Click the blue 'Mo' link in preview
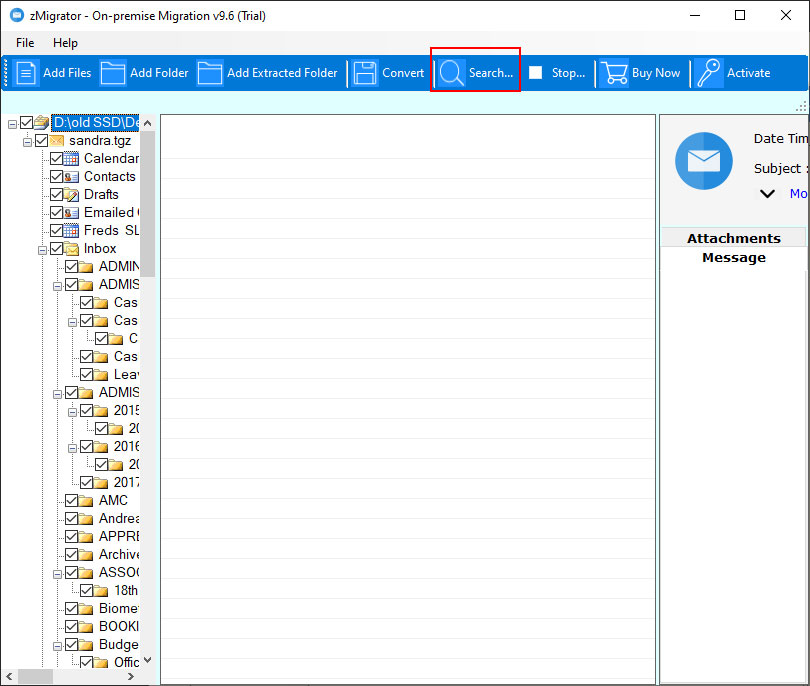The image size is (810, 686). (x=798, y=194)
